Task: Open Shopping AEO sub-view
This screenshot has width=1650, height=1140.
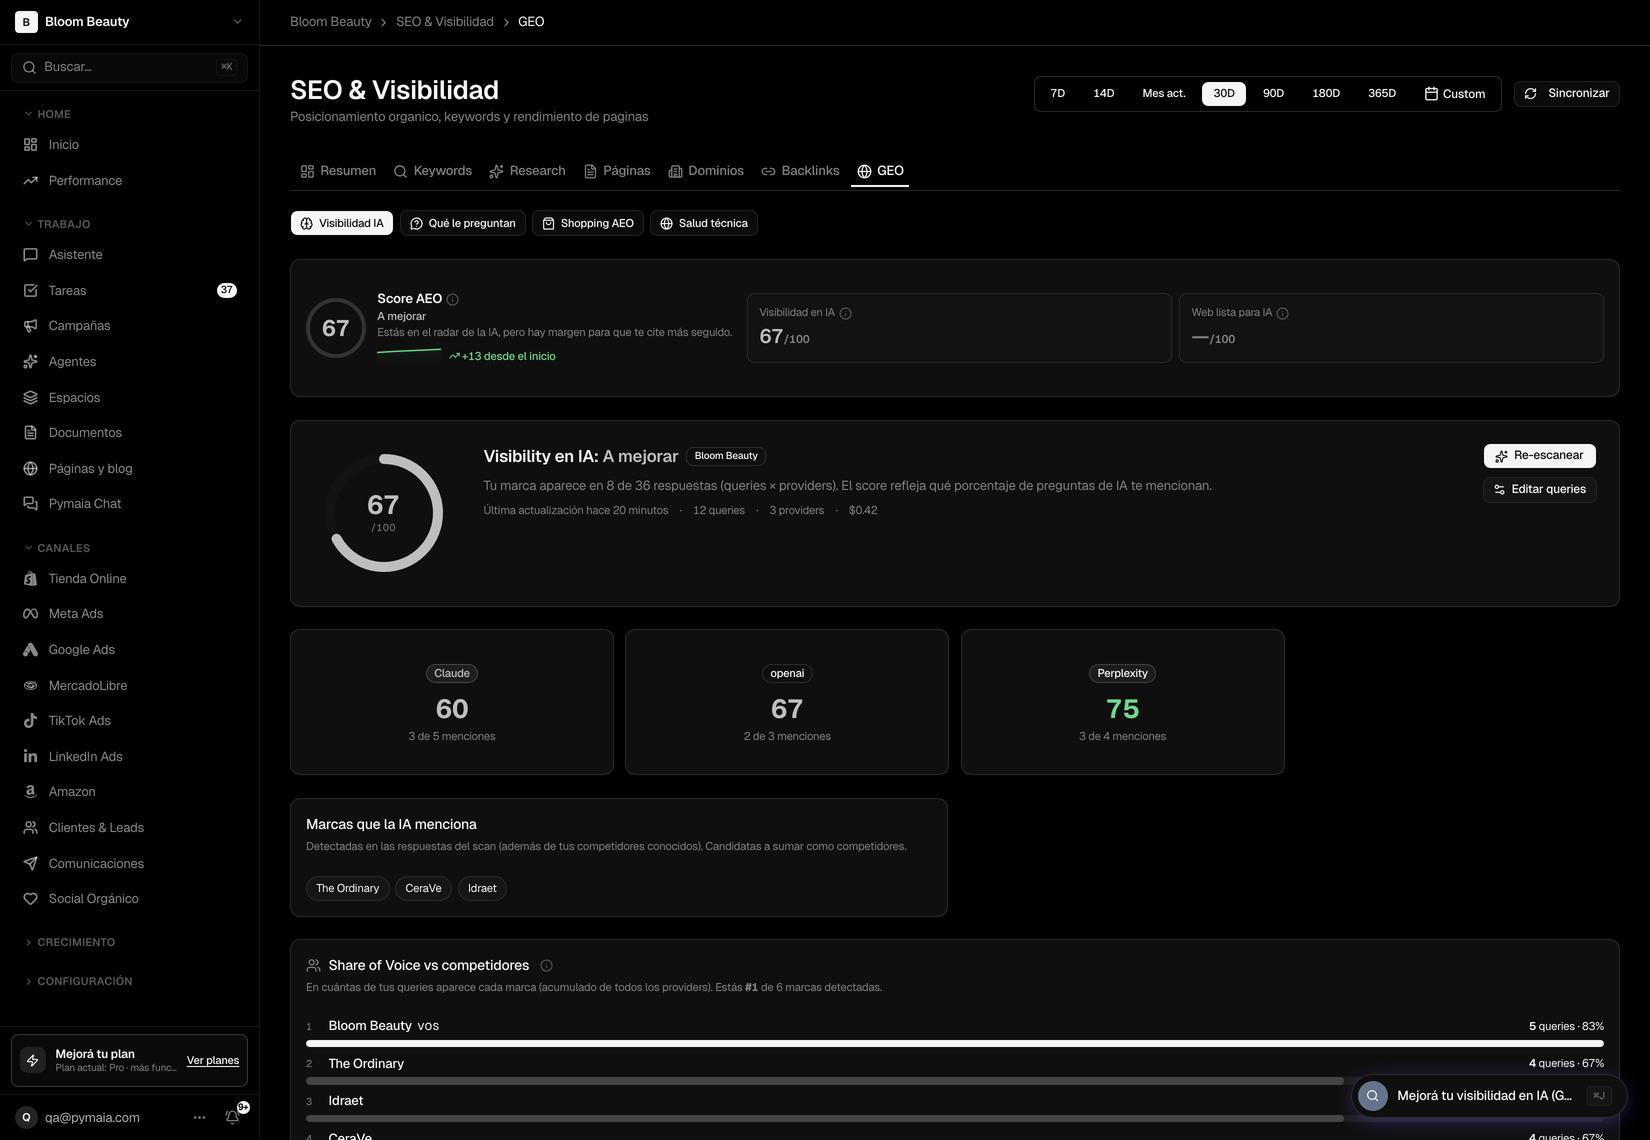Action: point(588,224)
